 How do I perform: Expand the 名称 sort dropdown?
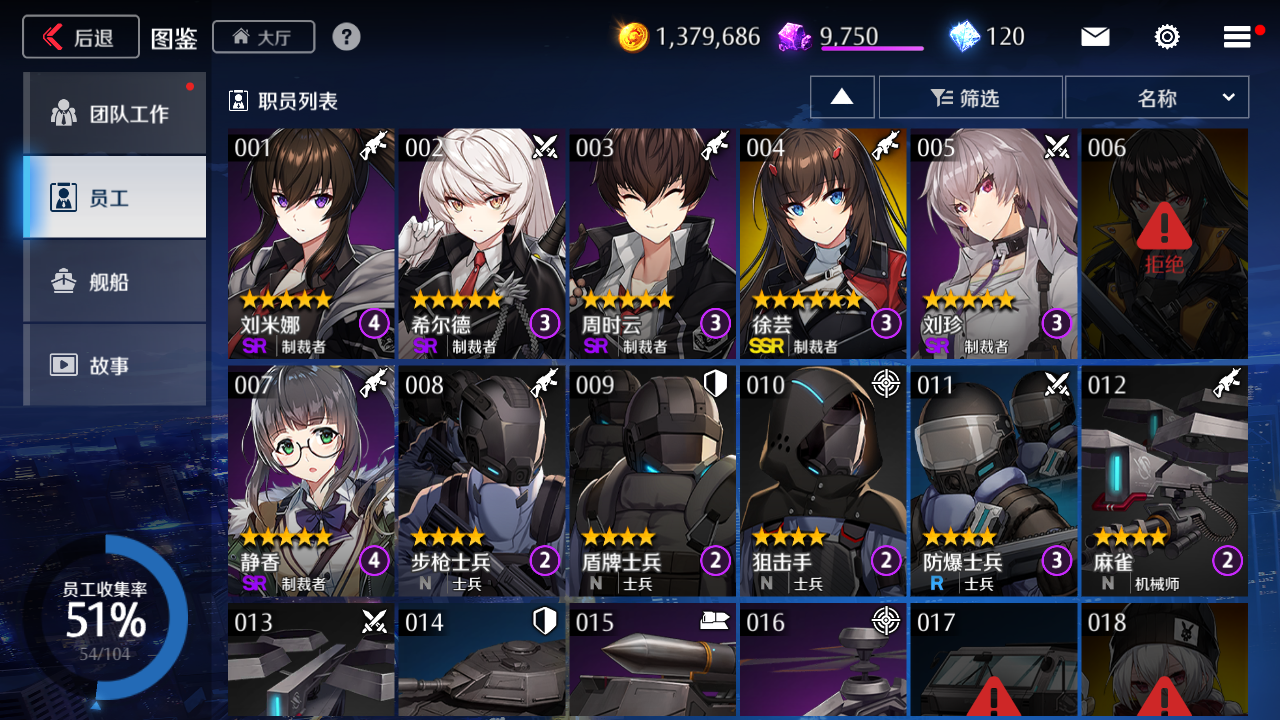(x=1157, y=97)
